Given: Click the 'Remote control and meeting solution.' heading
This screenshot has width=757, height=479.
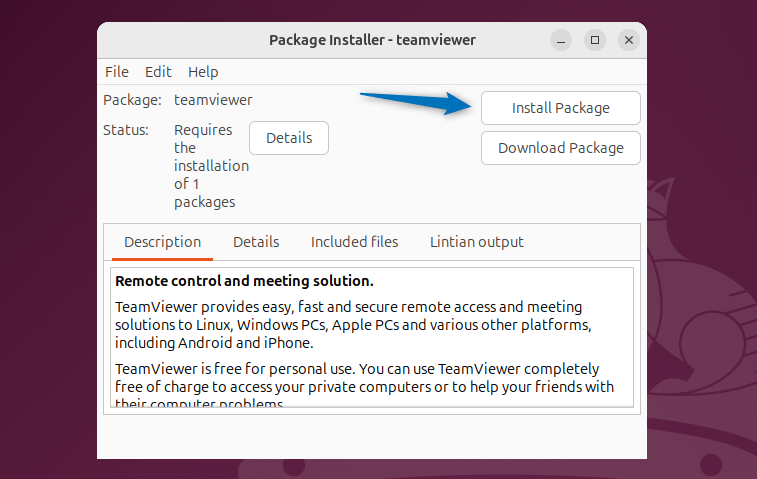Looking at the screenshot, I should pos(244,281).
